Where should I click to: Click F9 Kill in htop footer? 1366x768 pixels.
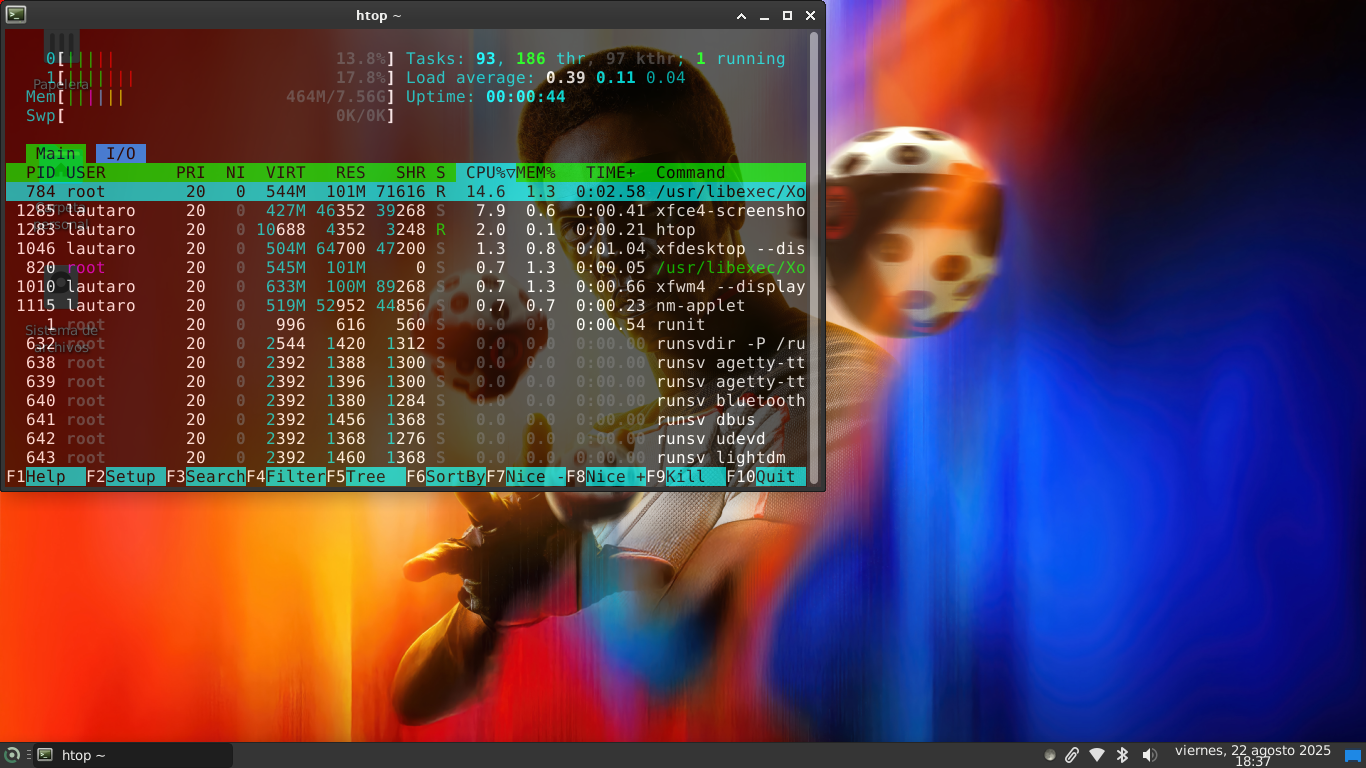coord(686,477)
